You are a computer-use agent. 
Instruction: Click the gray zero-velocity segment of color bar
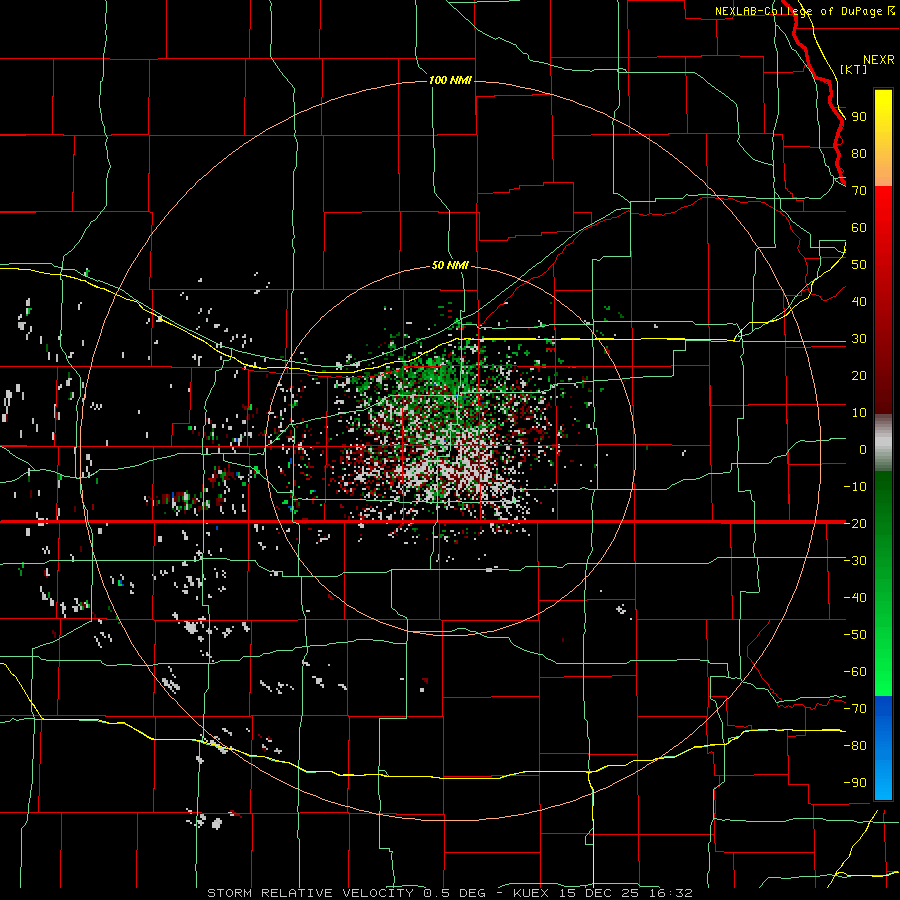pyautogui.click(x=883, y=442)
